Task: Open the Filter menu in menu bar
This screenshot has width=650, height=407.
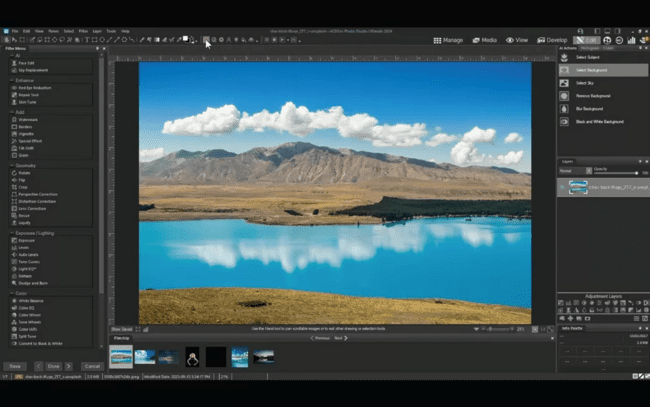Action: point(83,31)
